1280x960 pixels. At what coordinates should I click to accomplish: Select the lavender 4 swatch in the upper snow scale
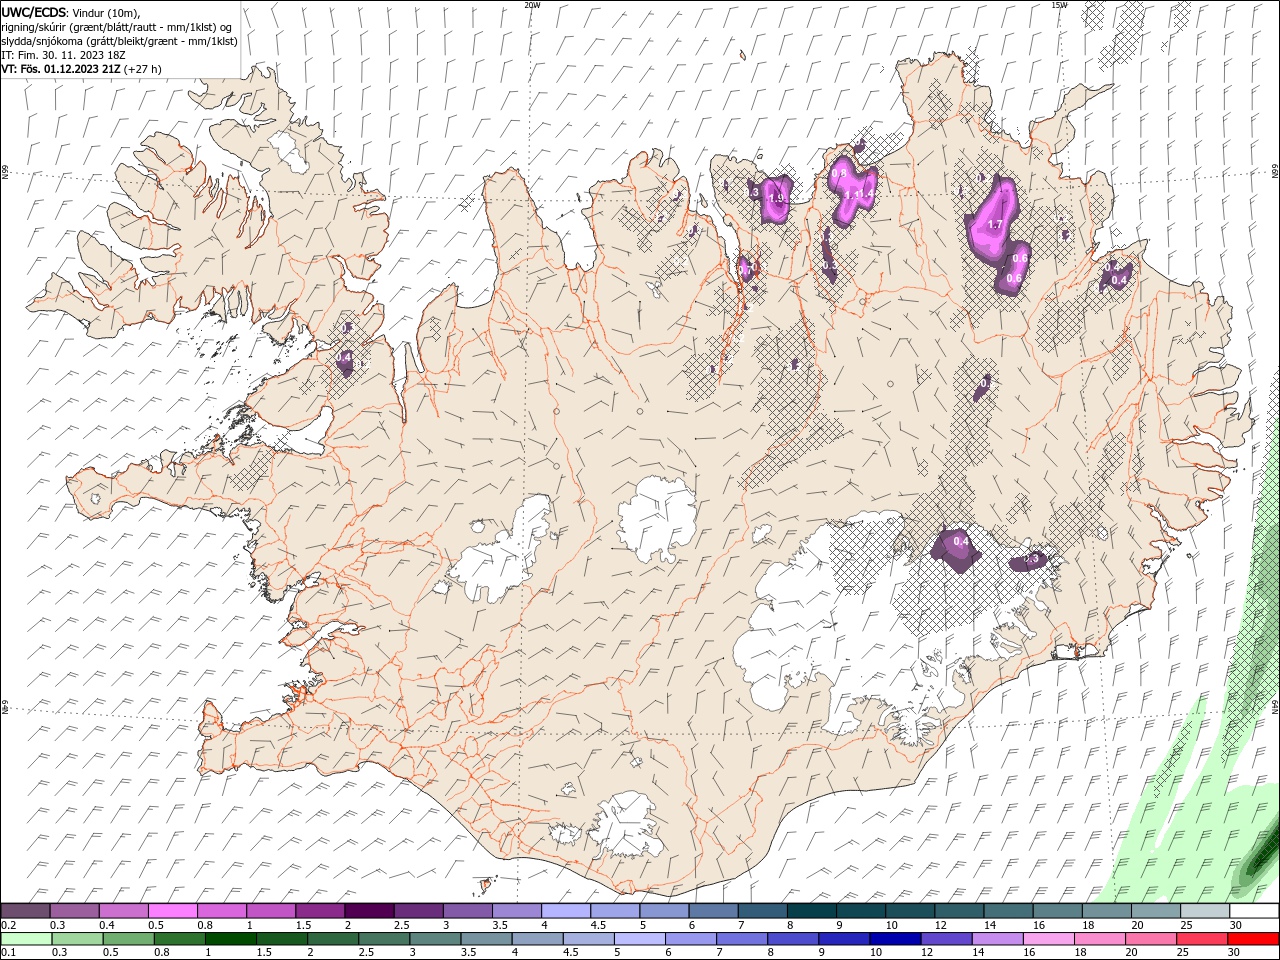566,911
